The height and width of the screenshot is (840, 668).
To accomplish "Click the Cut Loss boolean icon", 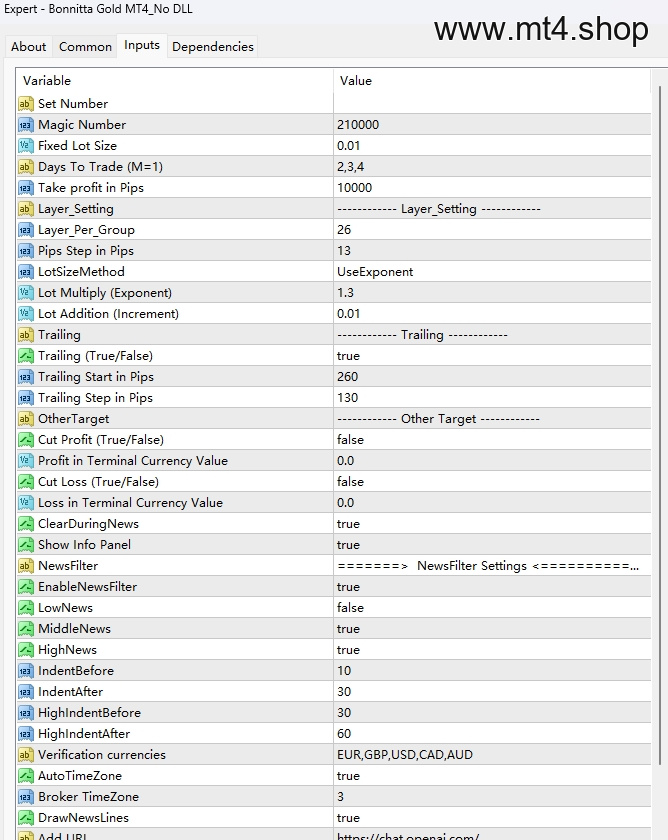I will point(26,482).
